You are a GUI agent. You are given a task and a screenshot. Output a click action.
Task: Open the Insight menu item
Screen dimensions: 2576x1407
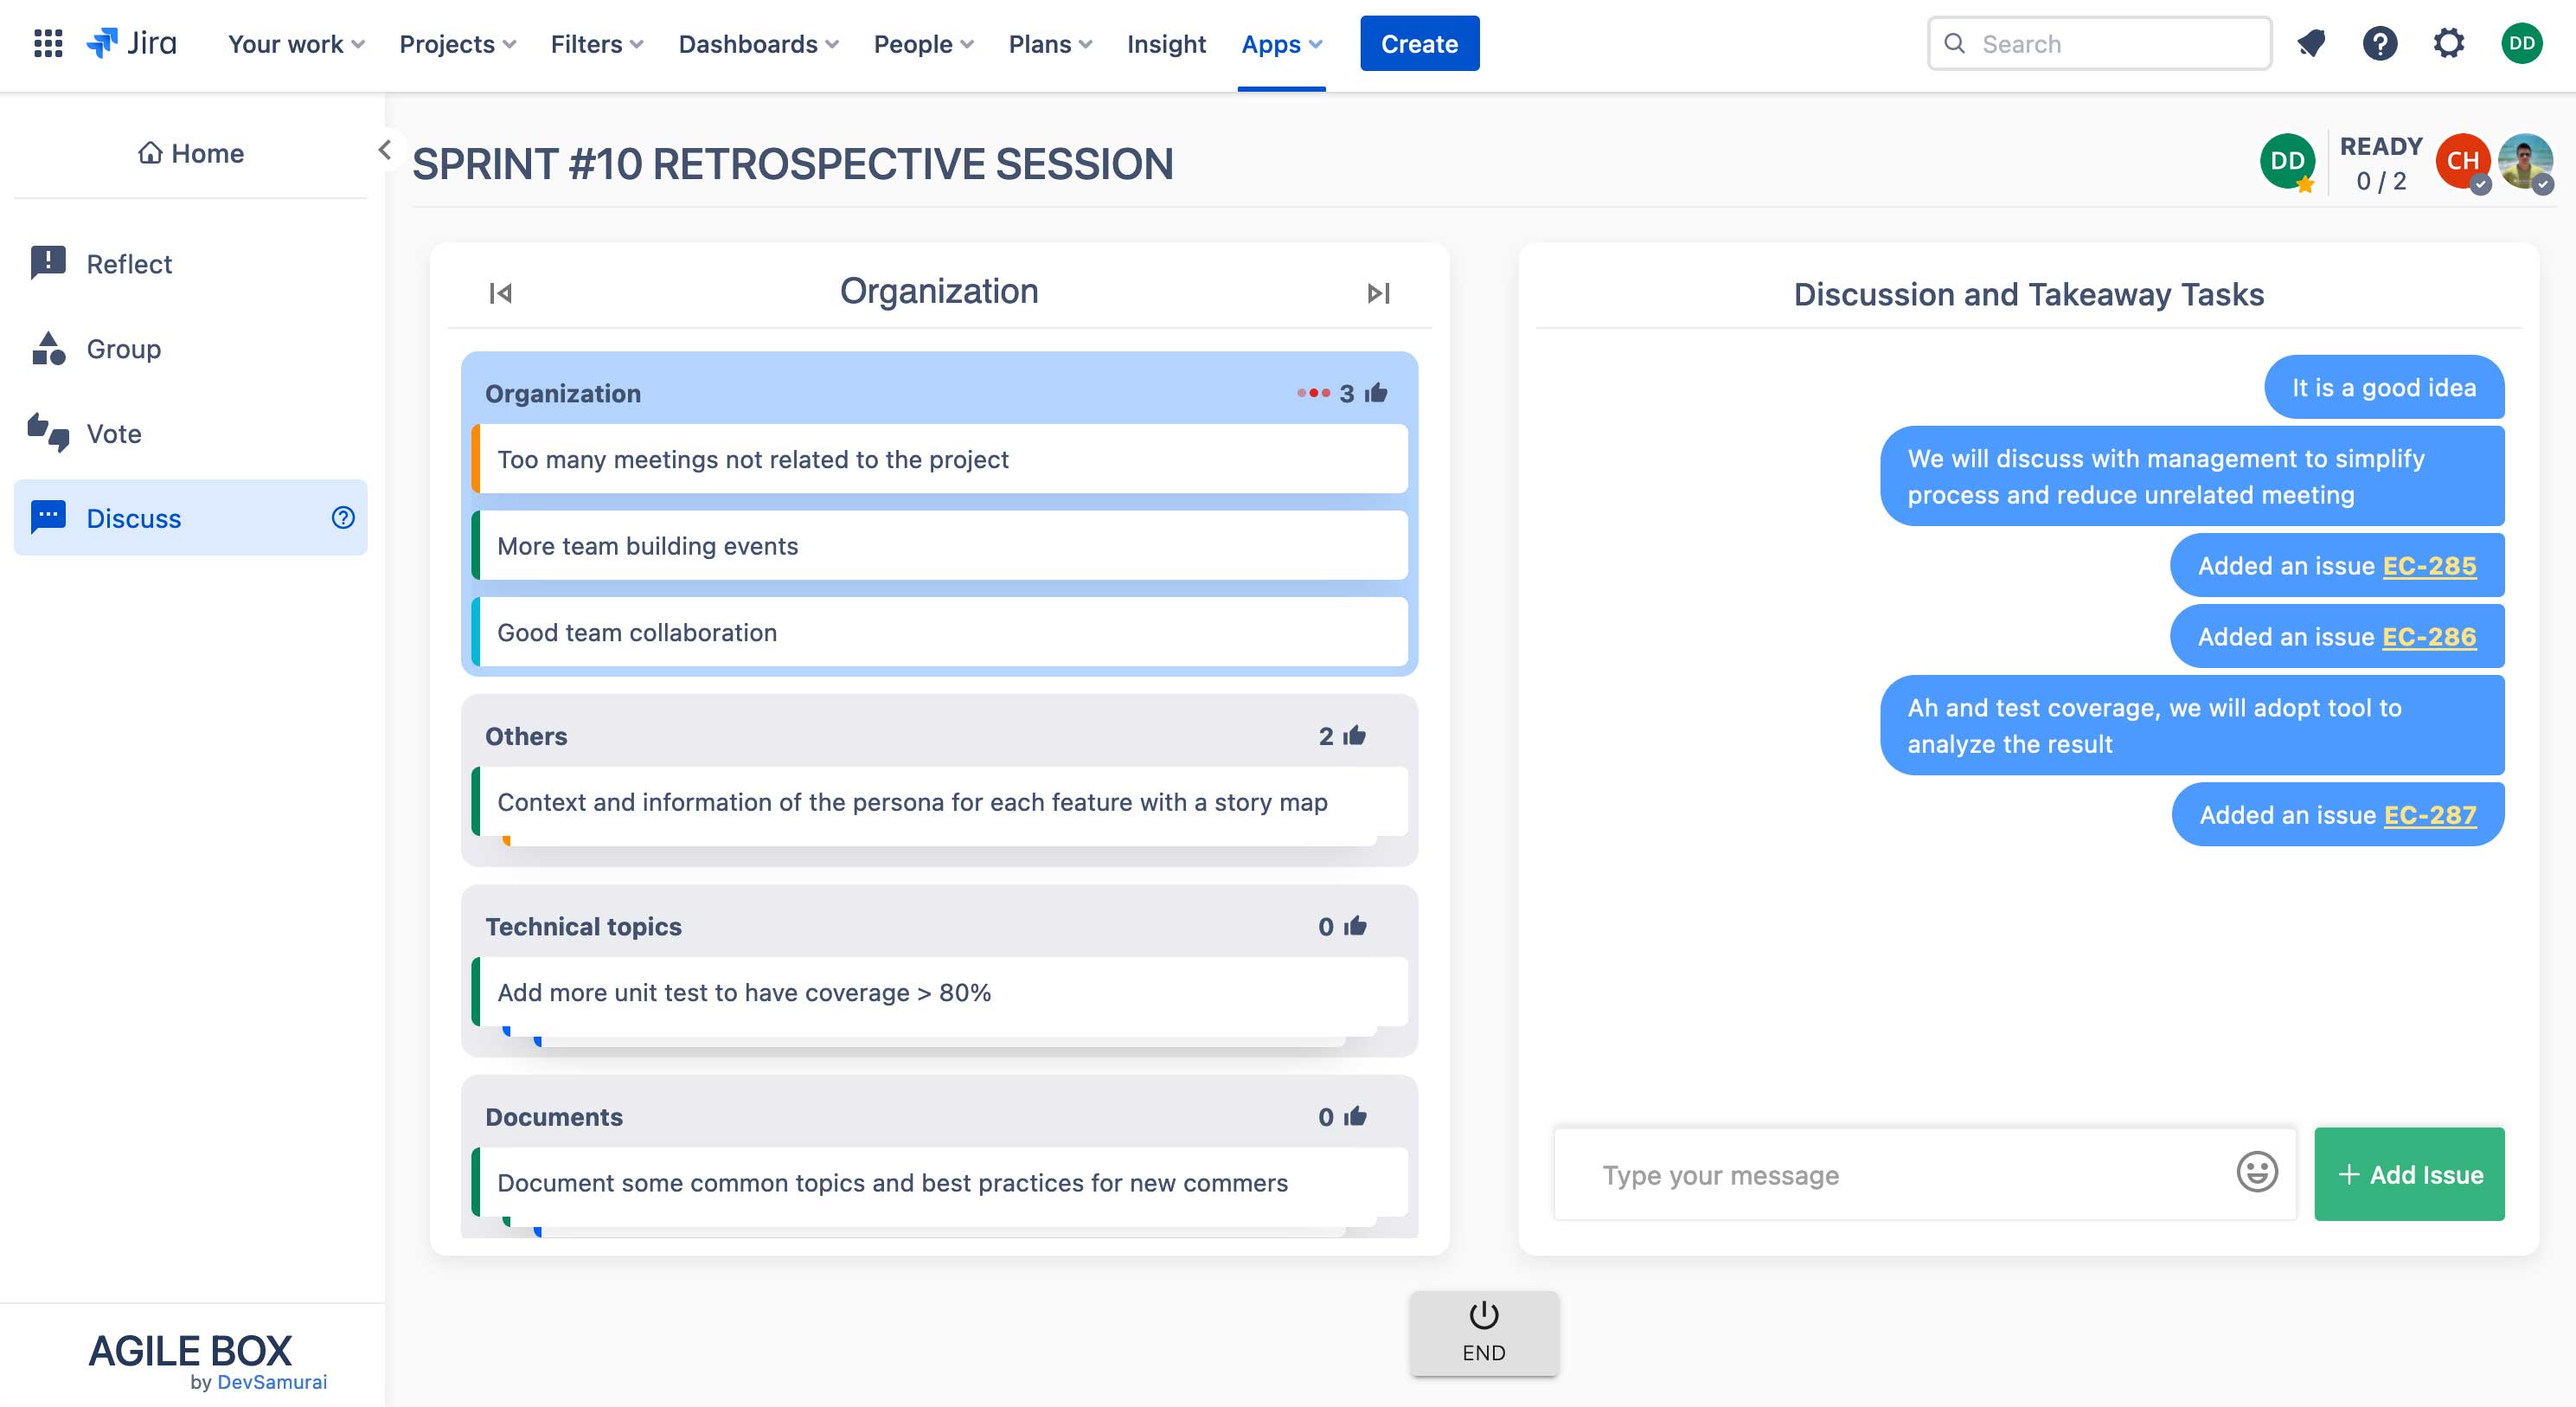pos(1166,44)
